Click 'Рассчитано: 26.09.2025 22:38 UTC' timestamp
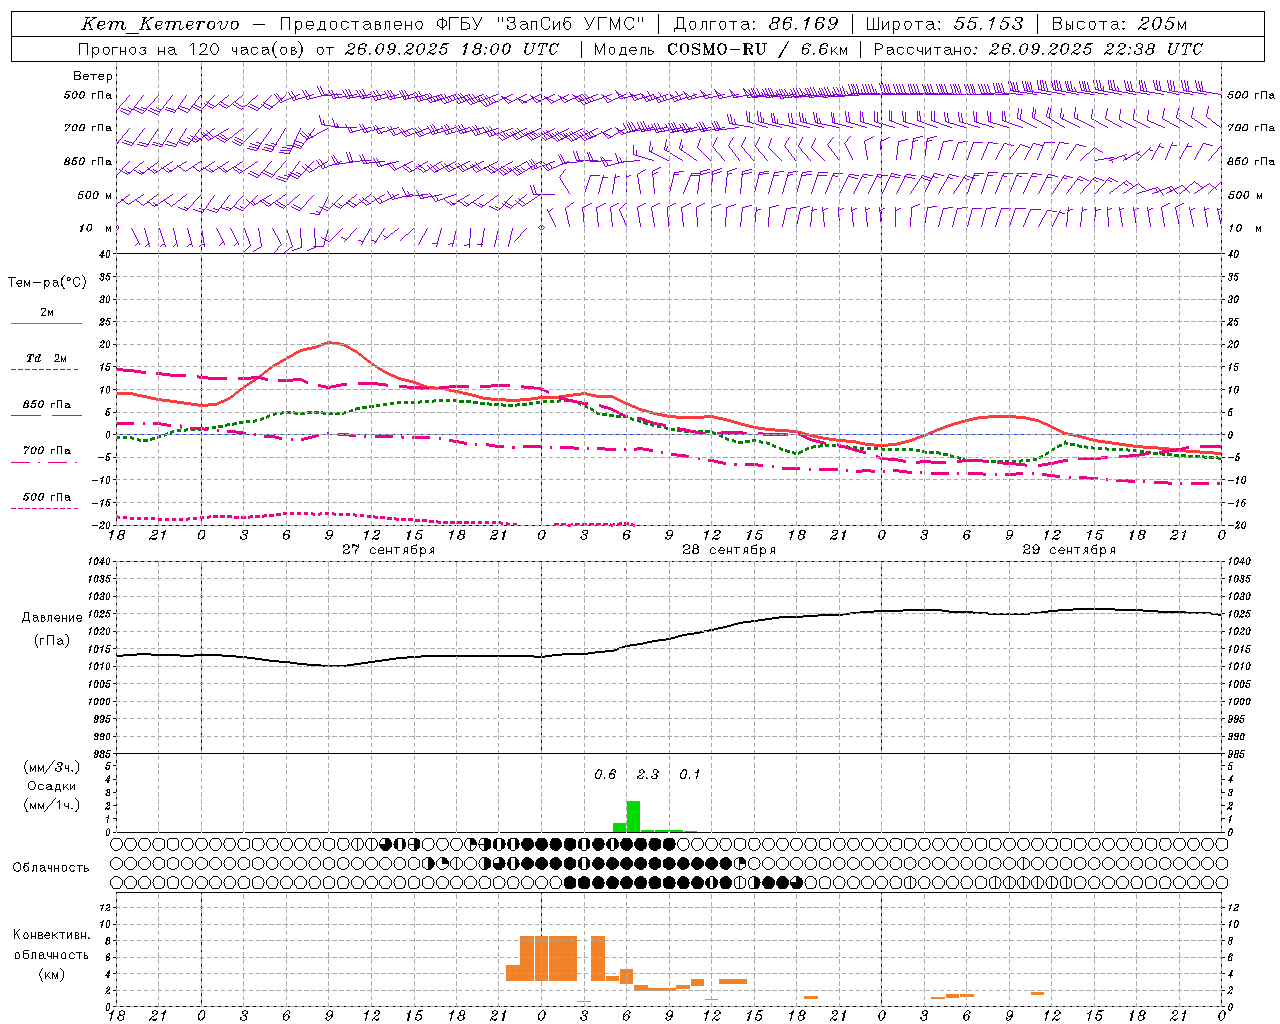1280x1024 pixels. [1038, 49]
